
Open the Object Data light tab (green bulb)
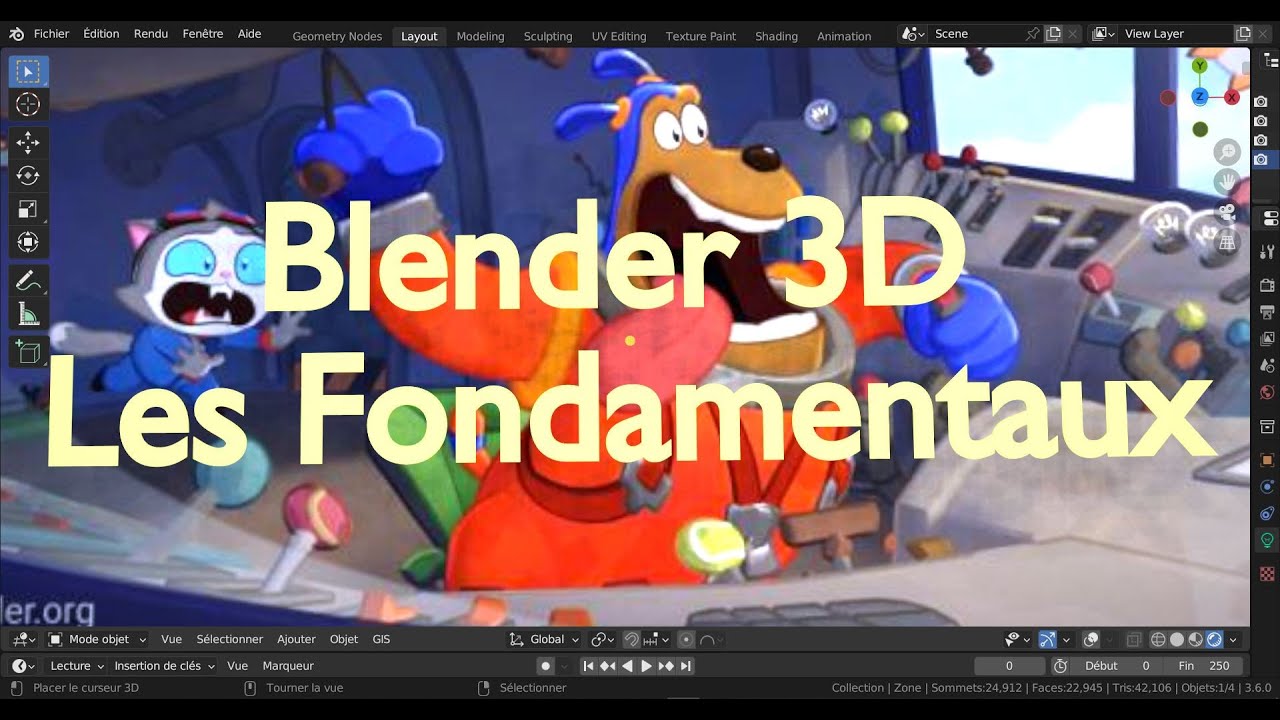(1268, 541)
